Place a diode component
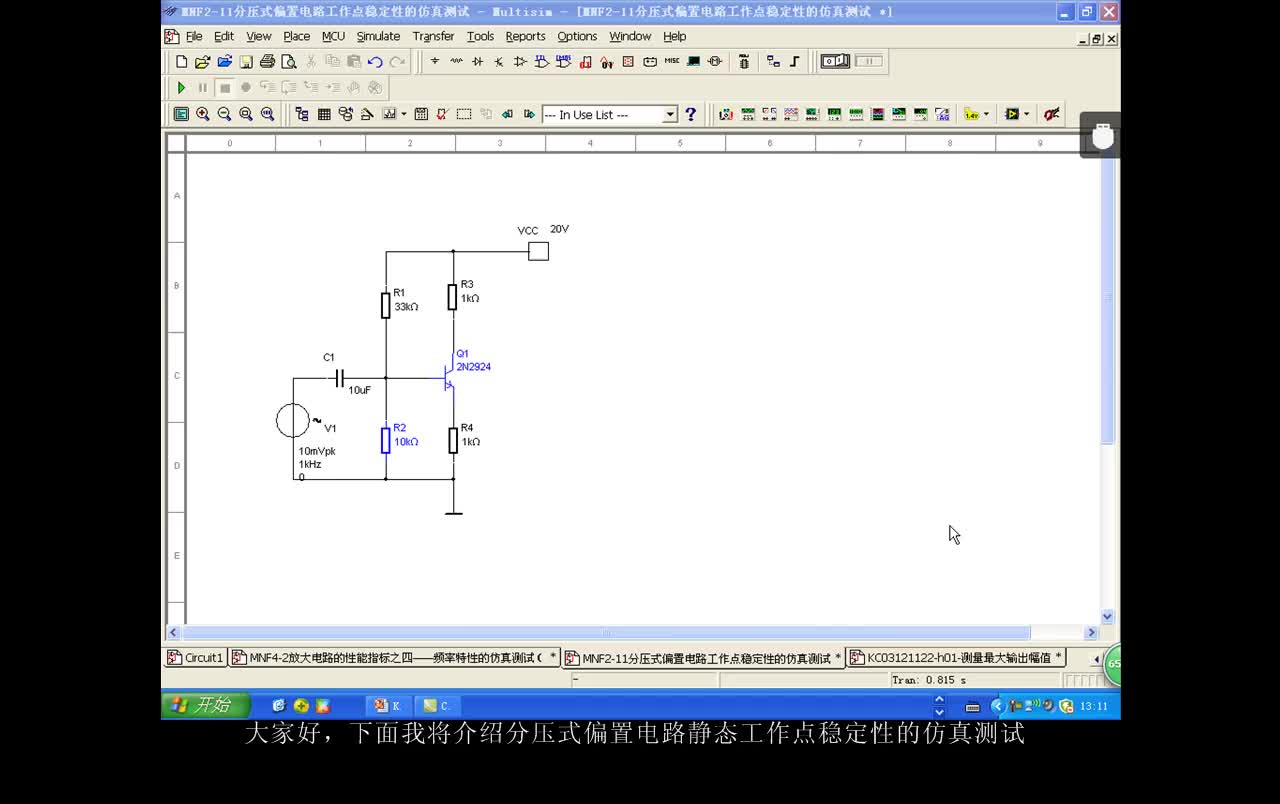This screenshot has height=804, width=1280. (x=477, y=61)
